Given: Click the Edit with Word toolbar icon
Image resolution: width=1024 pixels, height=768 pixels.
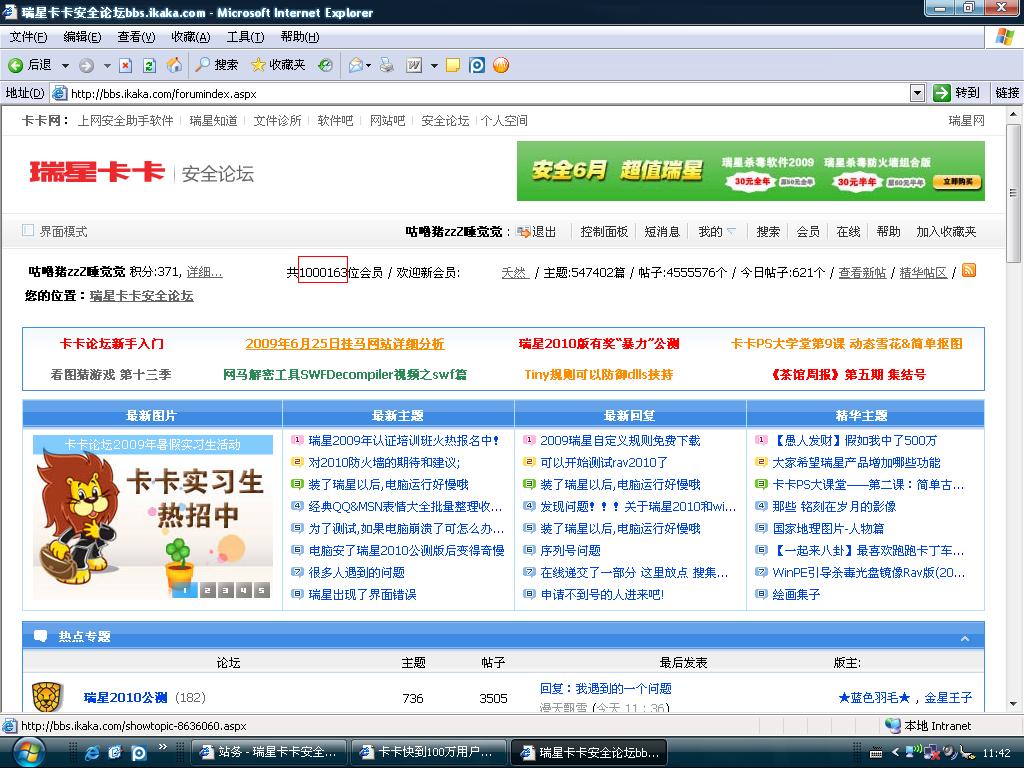Looking at the screenshot, I should (x=414, y=65).
